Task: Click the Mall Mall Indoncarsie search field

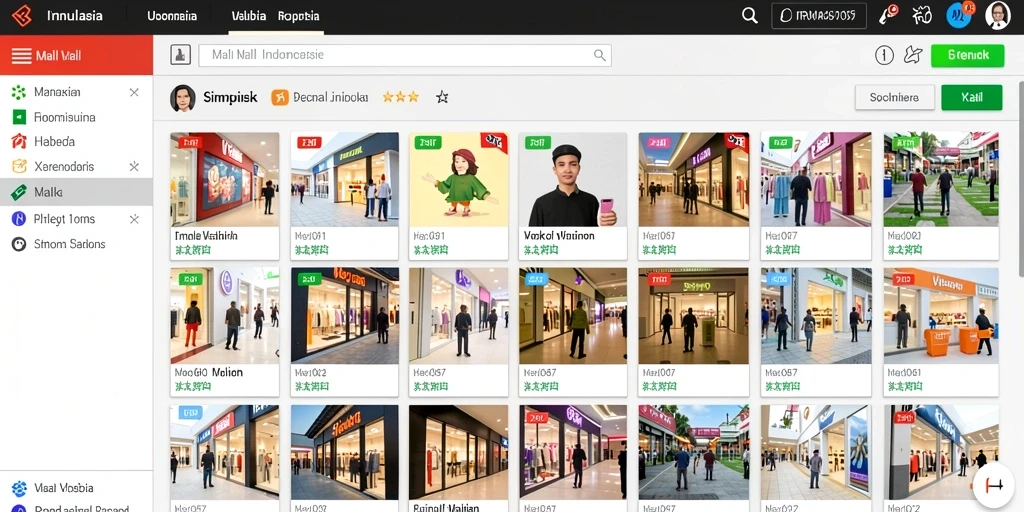Action: pos(405,56)
